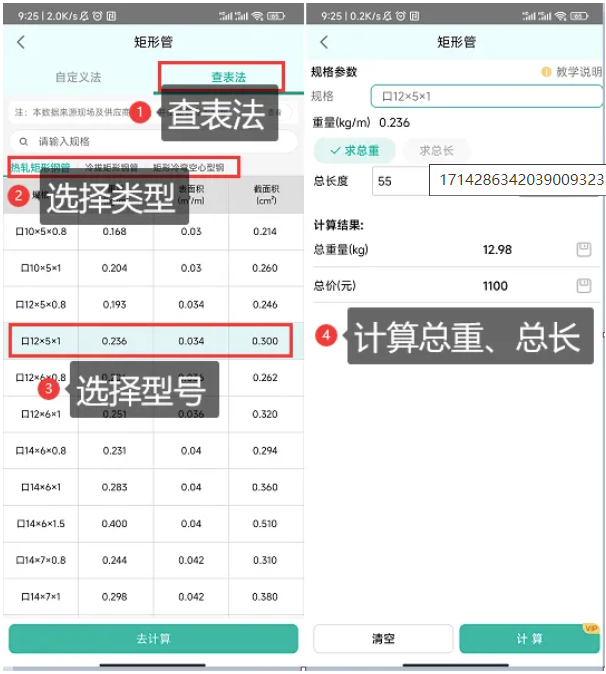Go back from right 矩形管 calculator screen
Viewport: 606px width, 674px height.
(324, 42)
